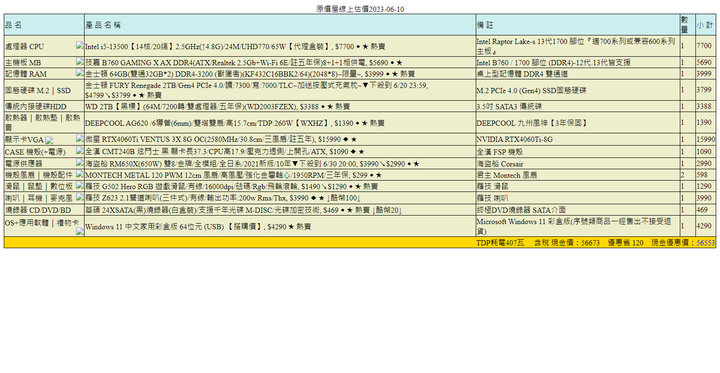Select the G502 Hero RGB mouse cell
Viewport: 720px width, 373px height.
click(x=280, y=186)
